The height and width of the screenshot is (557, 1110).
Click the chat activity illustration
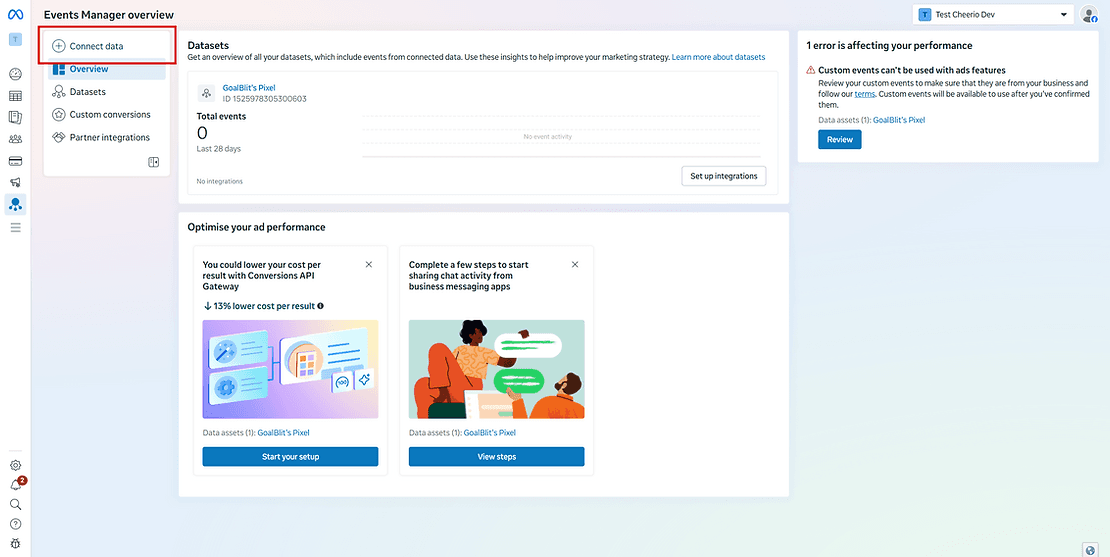click(496, 369)
